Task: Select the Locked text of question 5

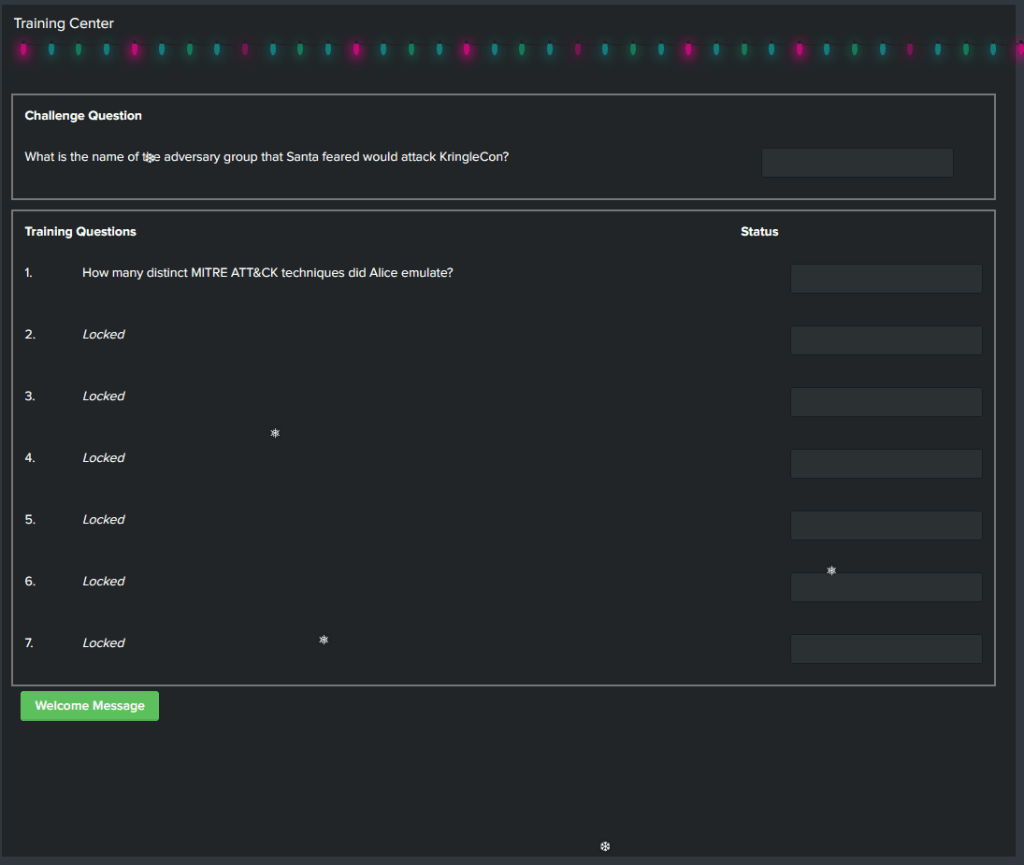Action: [x=103, y=520]
